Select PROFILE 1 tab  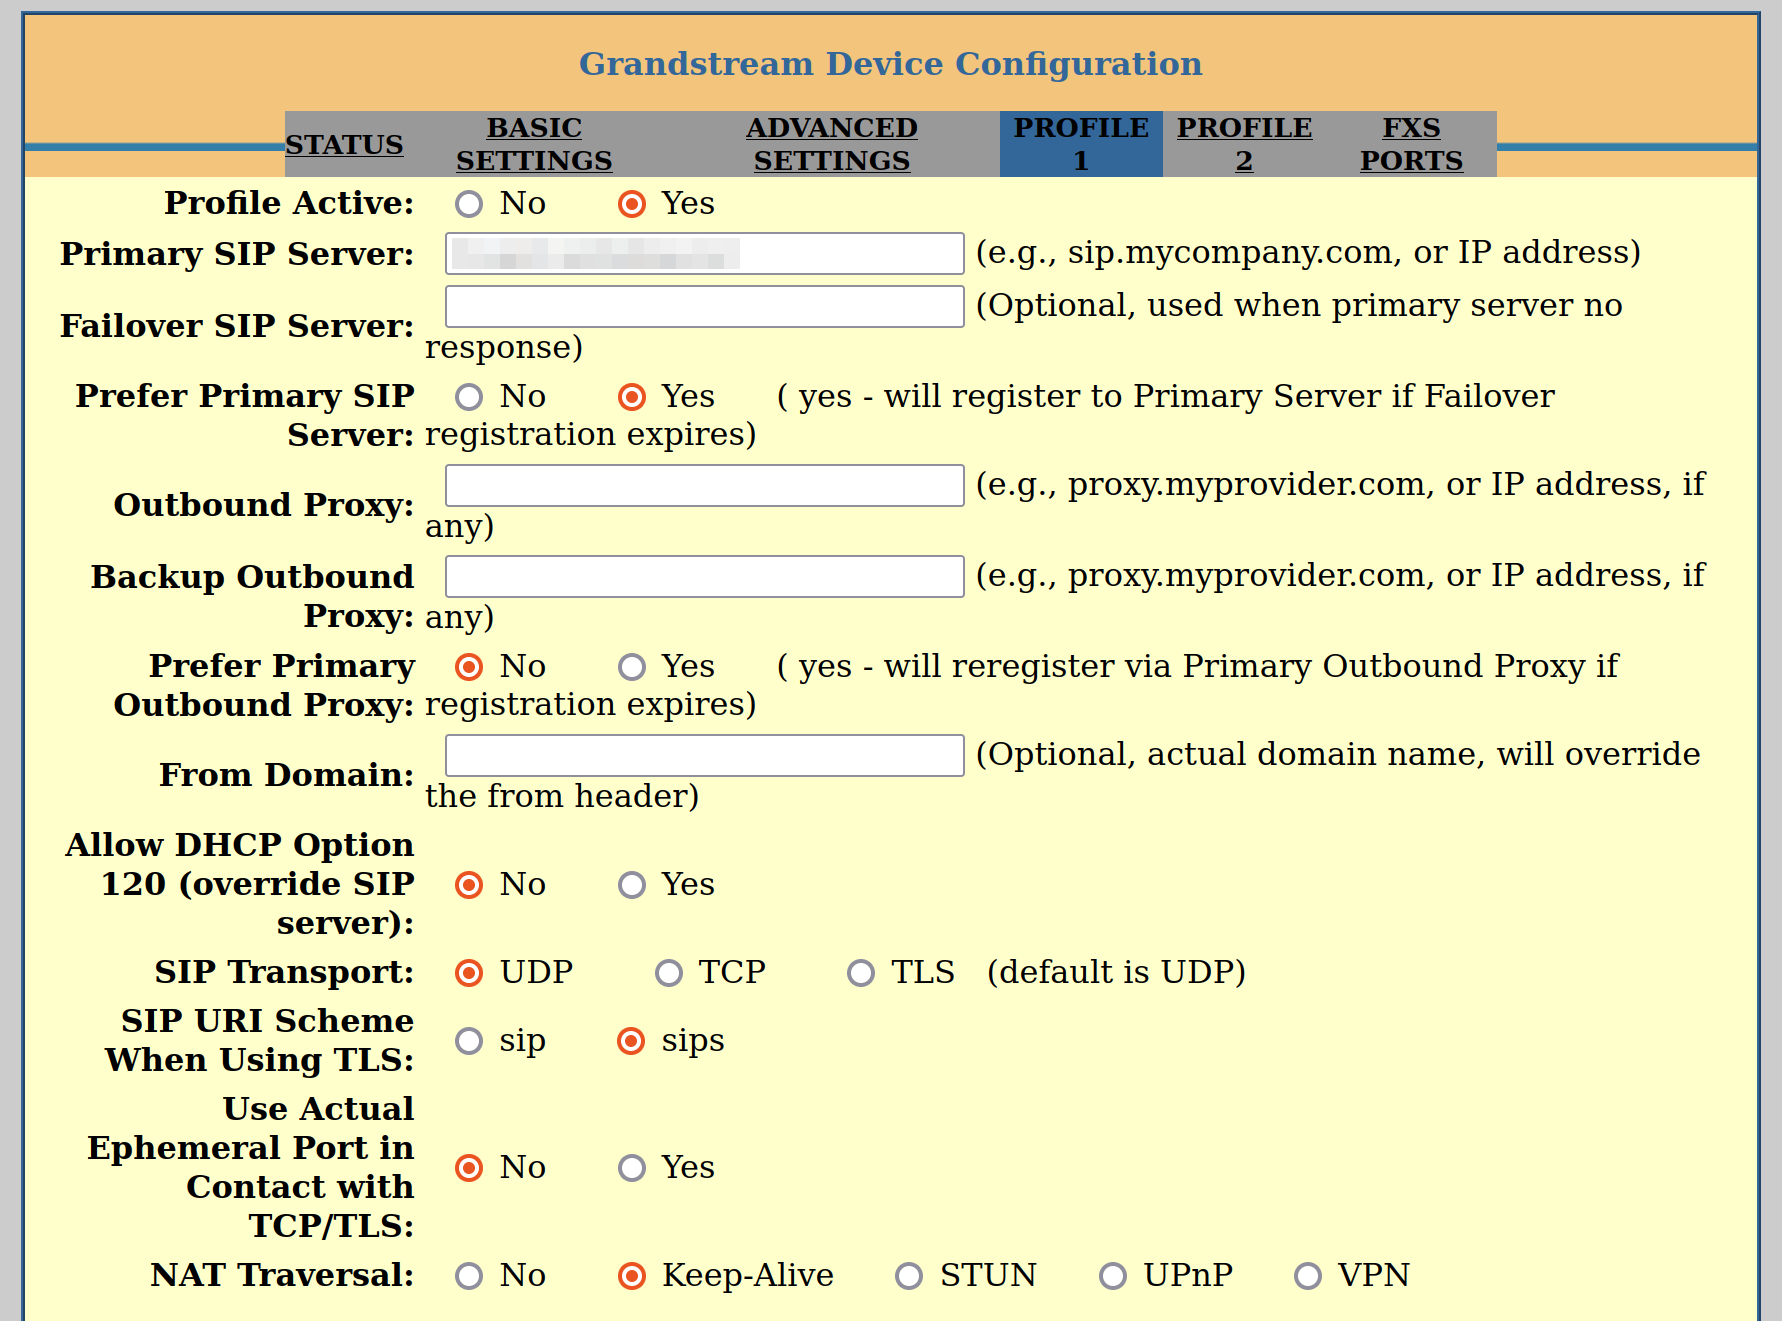tap(1080, 143)
